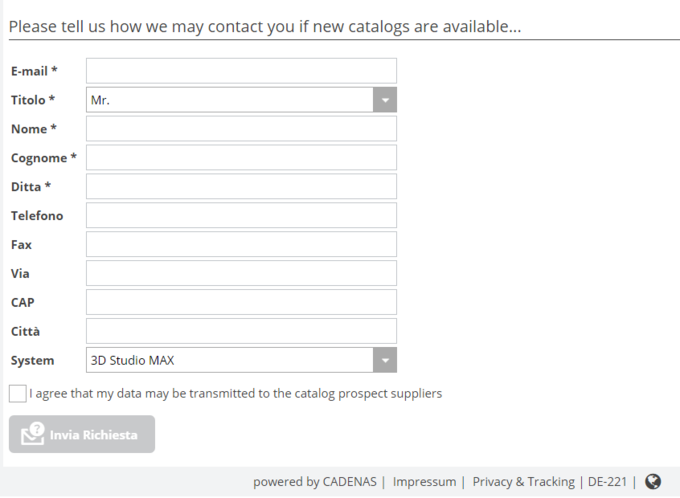The width and height of the screenshot is (680, 498).
Task: Click the envelope icon on Invia Richiesta
Action: tap(33, 434)
